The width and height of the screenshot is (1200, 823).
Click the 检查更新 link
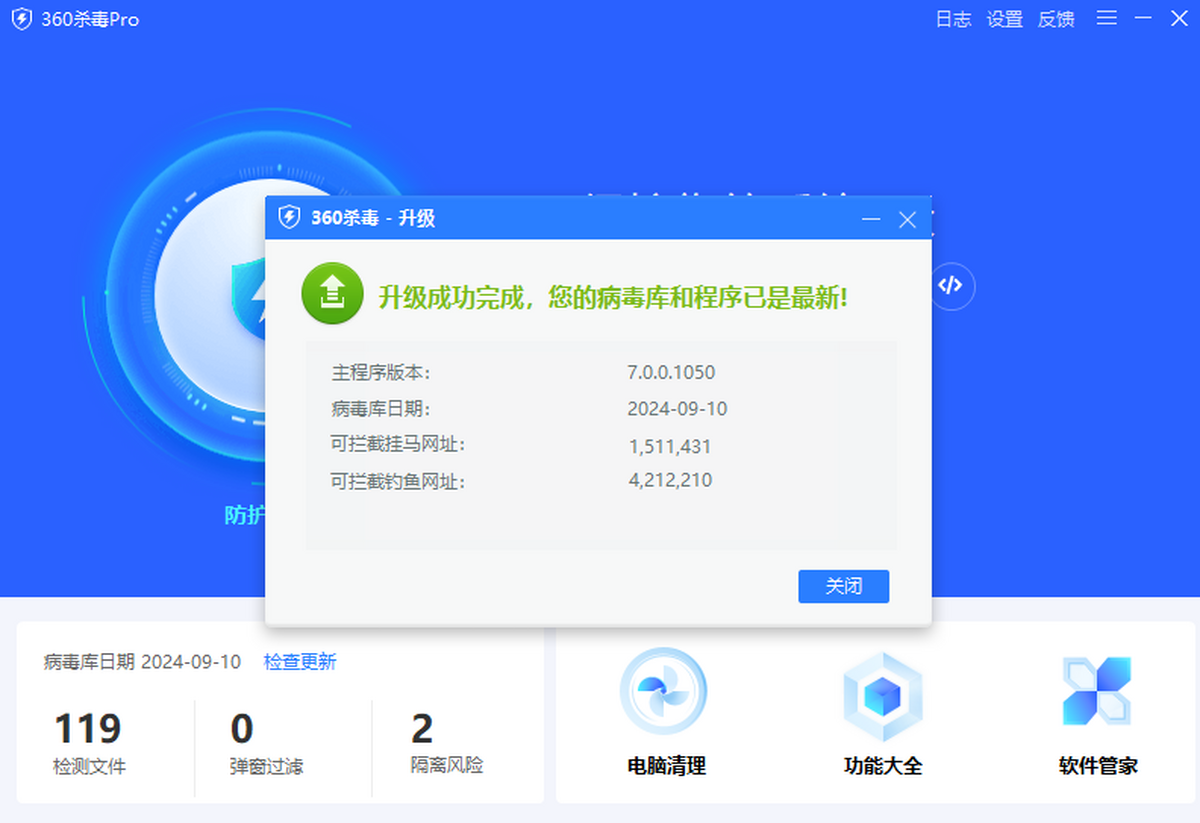[x=300, y=661]
